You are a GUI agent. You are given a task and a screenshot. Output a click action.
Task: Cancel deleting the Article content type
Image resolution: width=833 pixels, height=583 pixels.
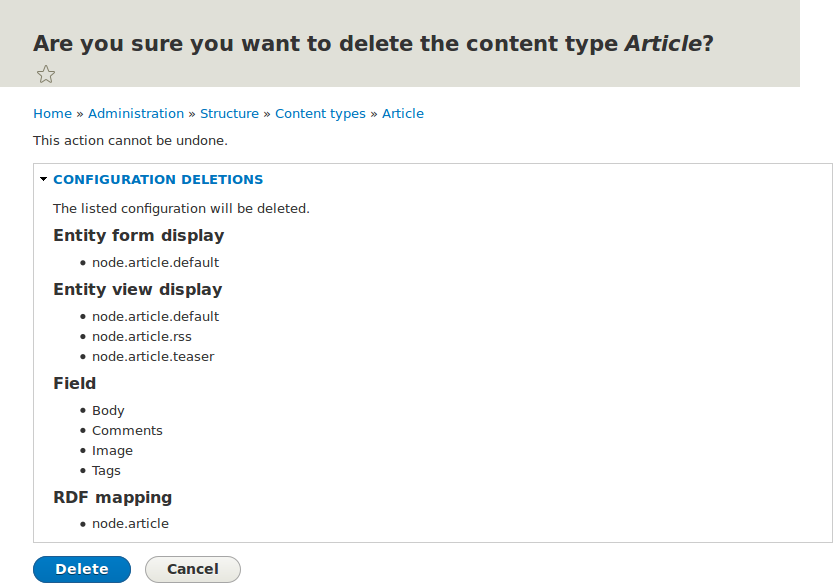click(x=192, y=568)
